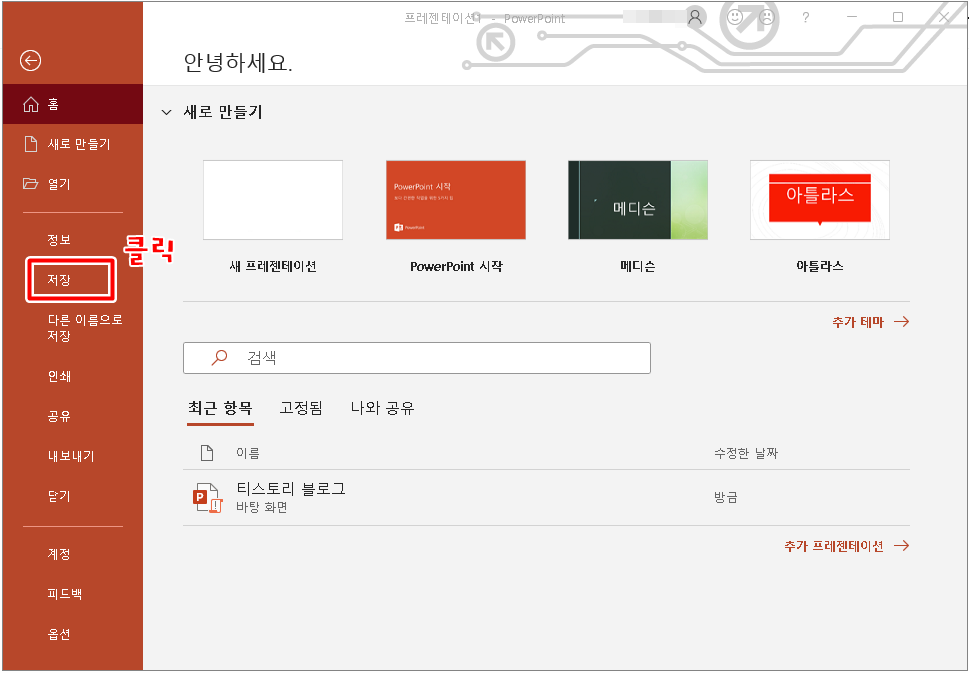
Task: Click the account profile icon in title bar
Action: pyautogui.click(x=695, y=17)
